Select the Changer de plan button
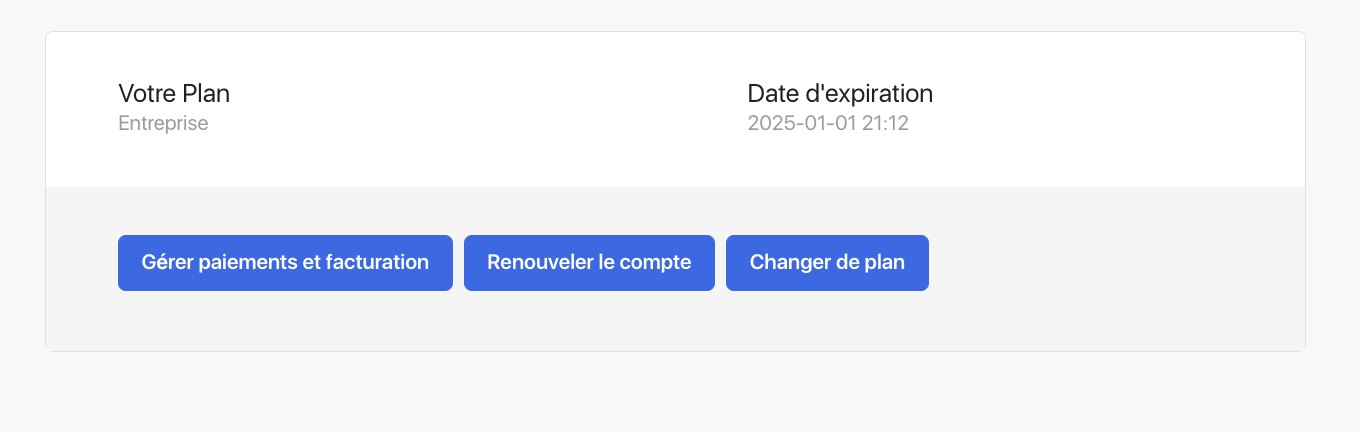Screen dimensions: 1360x432 827,263
